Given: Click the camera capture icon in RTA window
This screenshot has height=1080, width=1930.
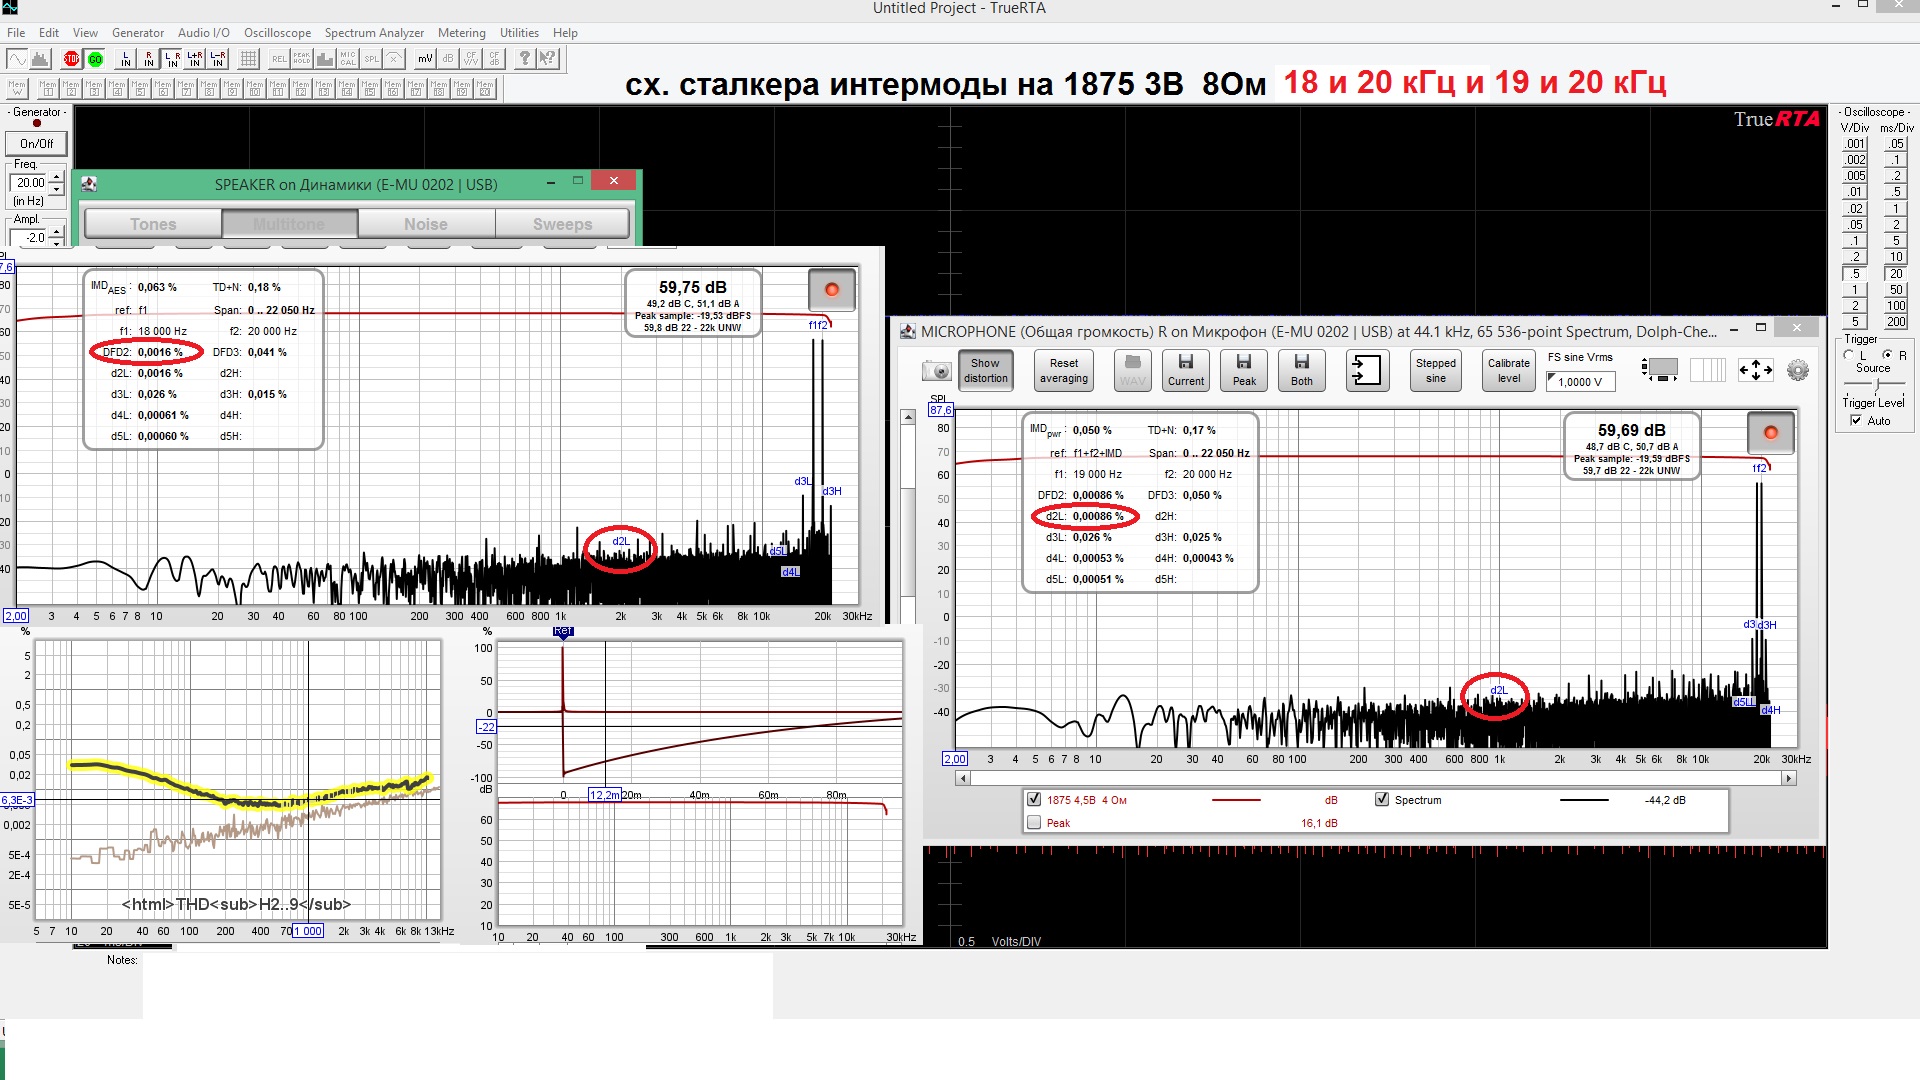Looking at the screenshot, I should (936, 371).
